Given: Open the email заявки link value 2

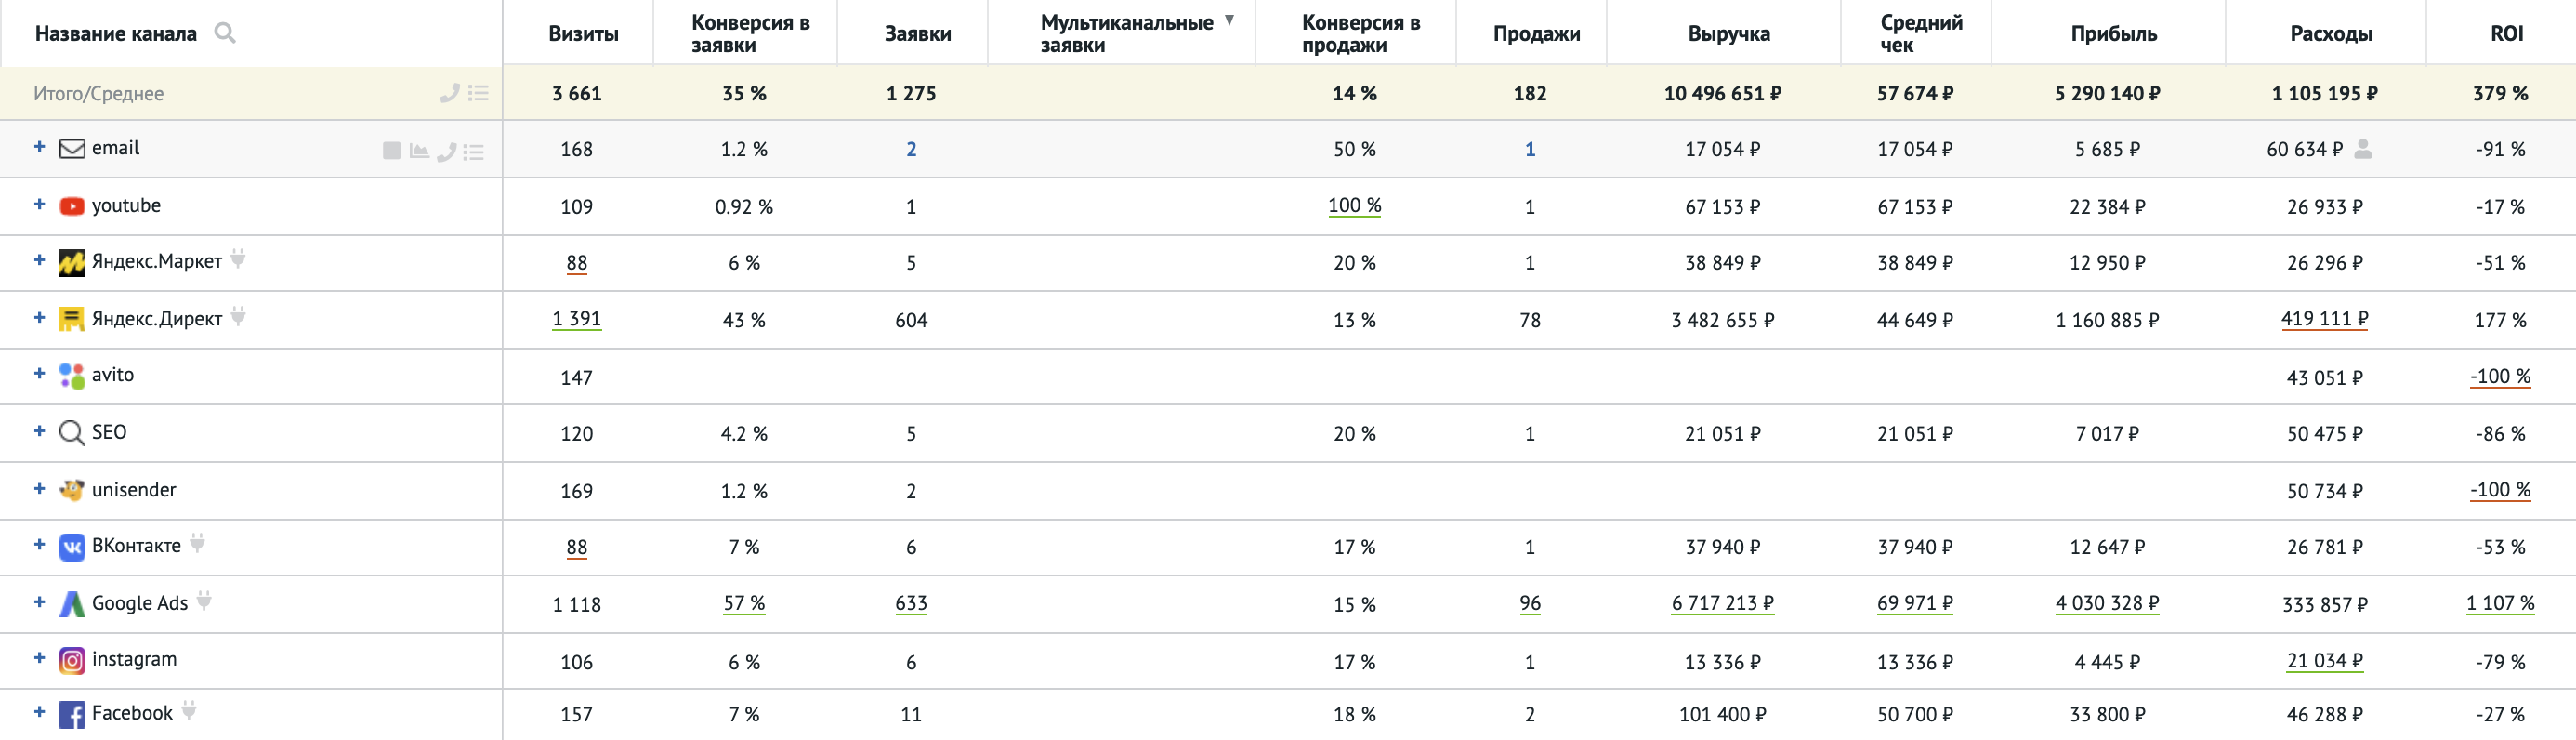Looking at the screenshot, I should (x=911, y=149).
